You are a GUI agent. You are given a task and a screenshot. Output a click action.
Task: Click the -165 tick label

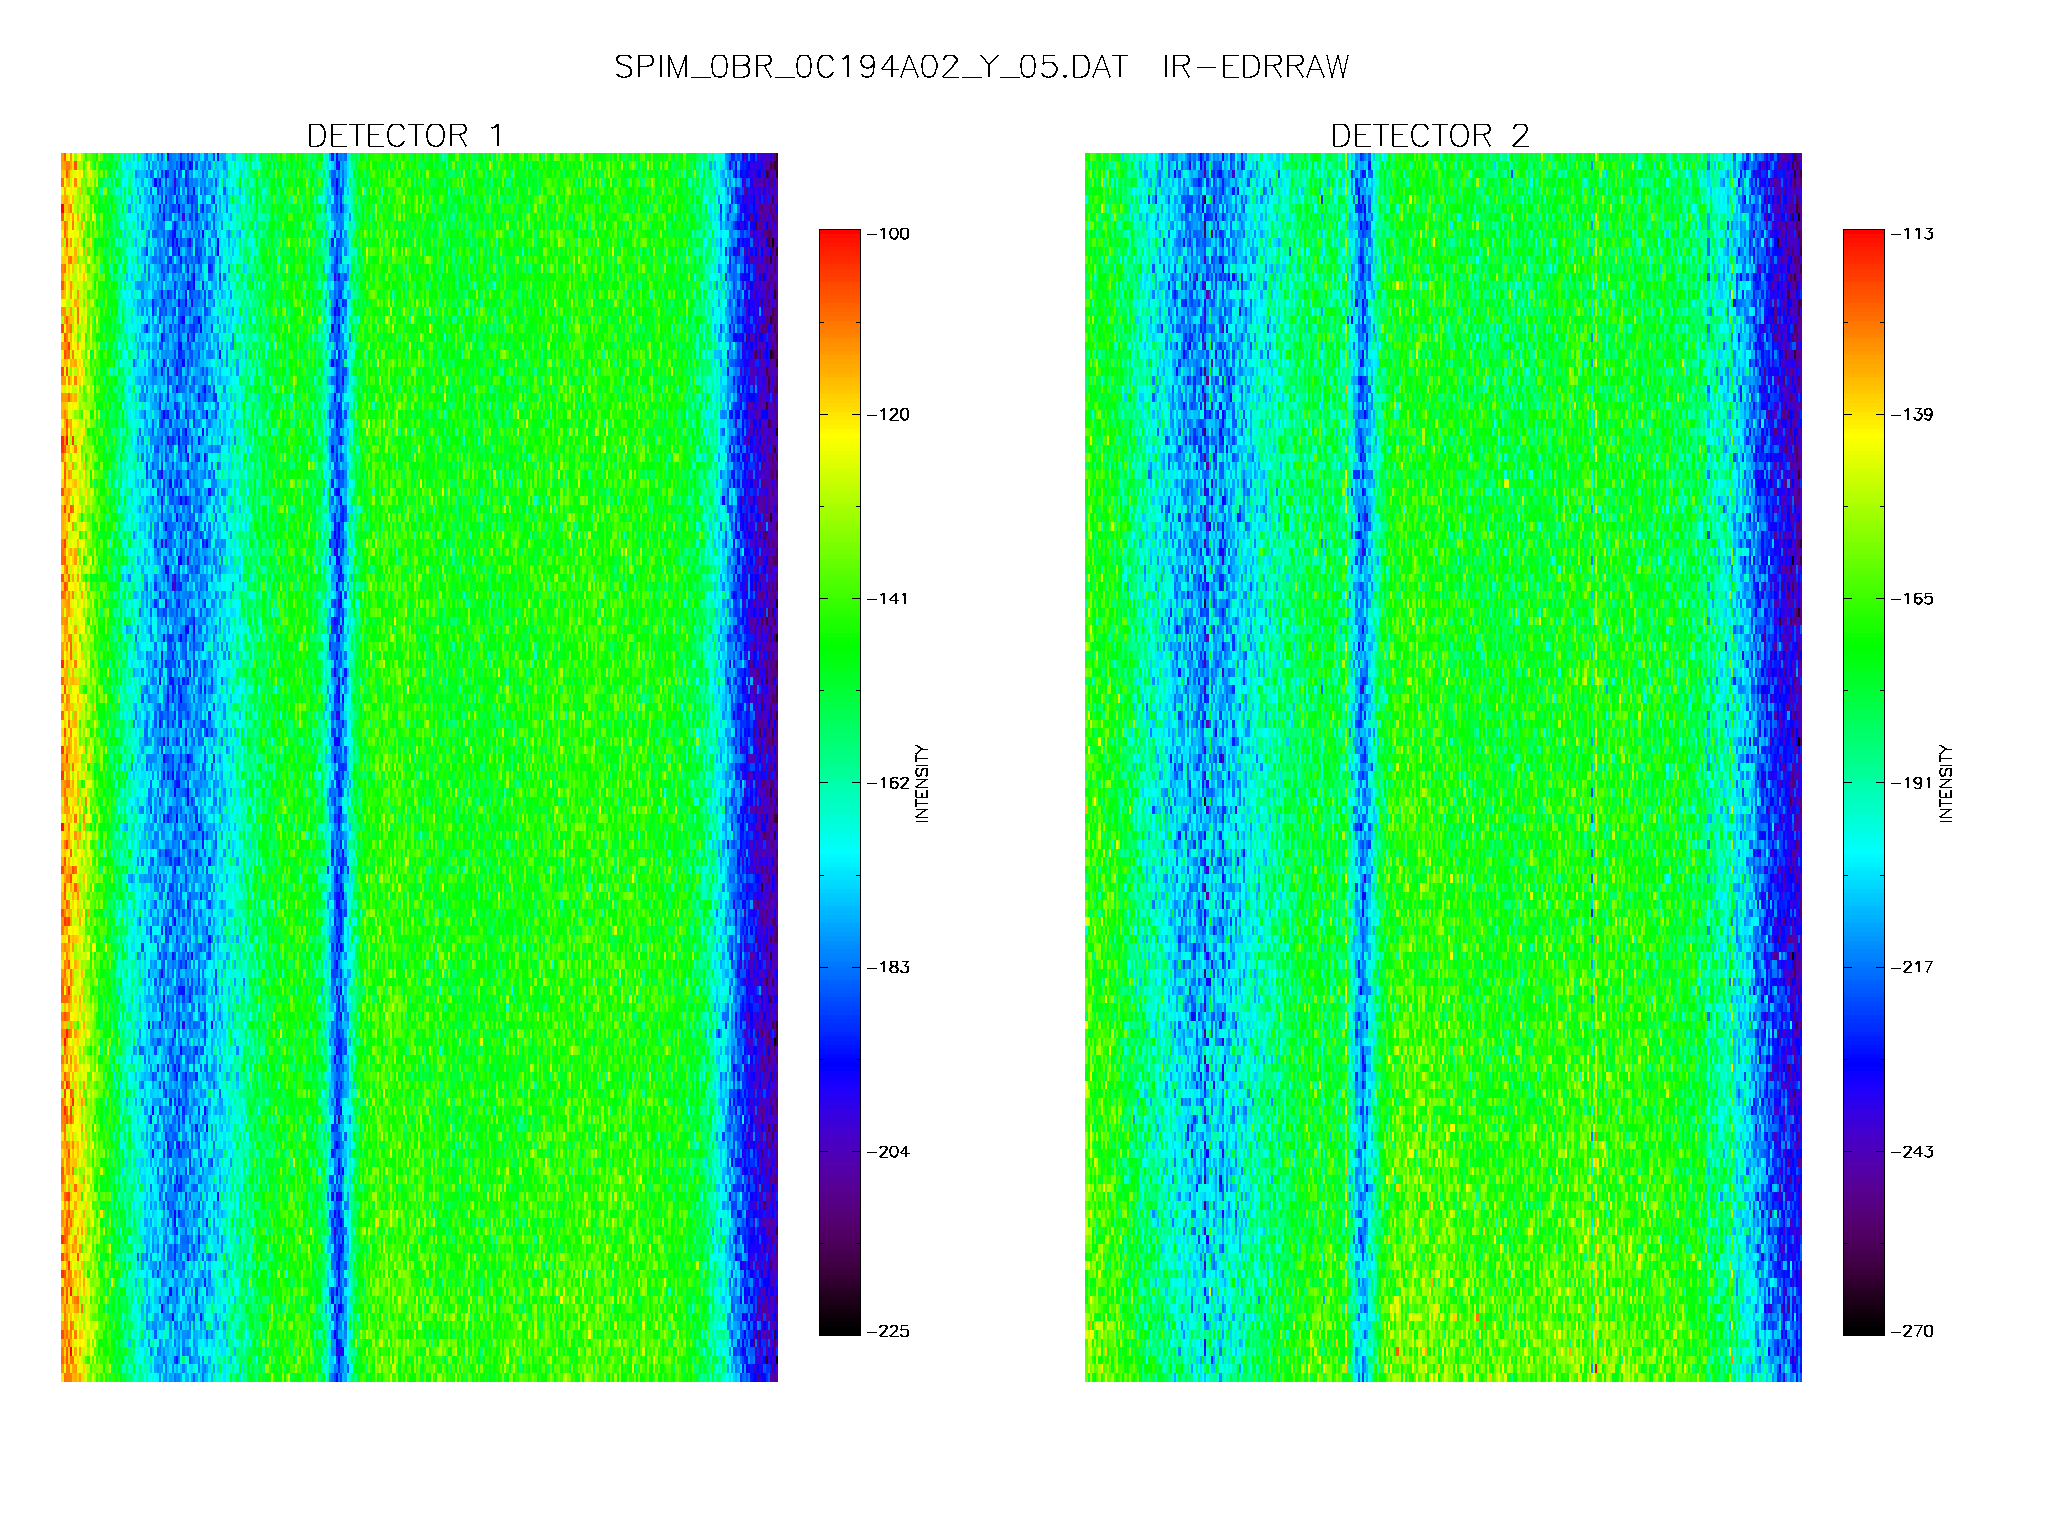1912,599
